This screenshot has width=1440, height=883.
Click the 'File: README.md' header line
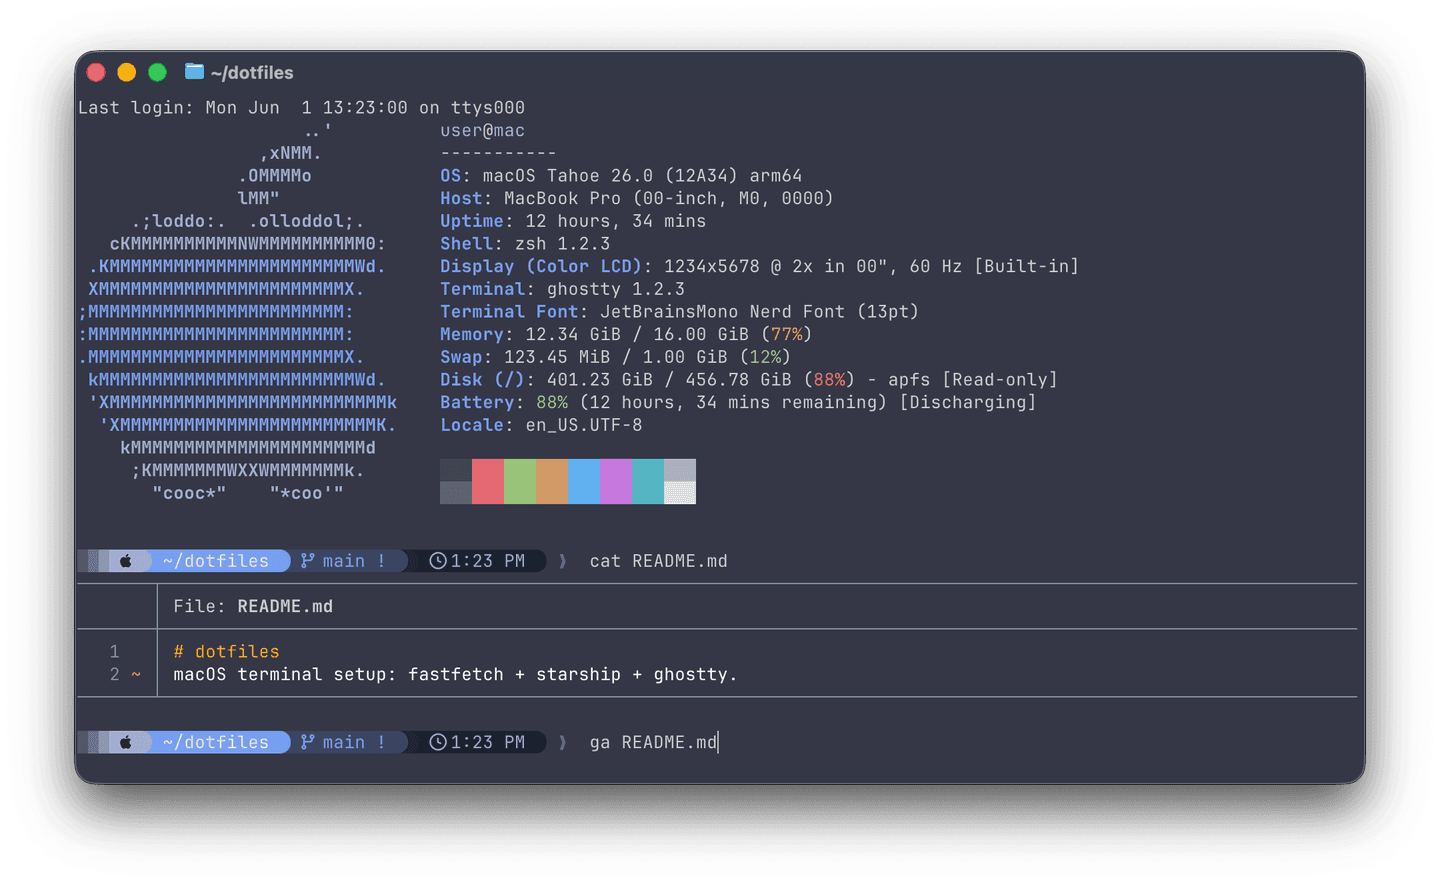(x=253, y=606)
